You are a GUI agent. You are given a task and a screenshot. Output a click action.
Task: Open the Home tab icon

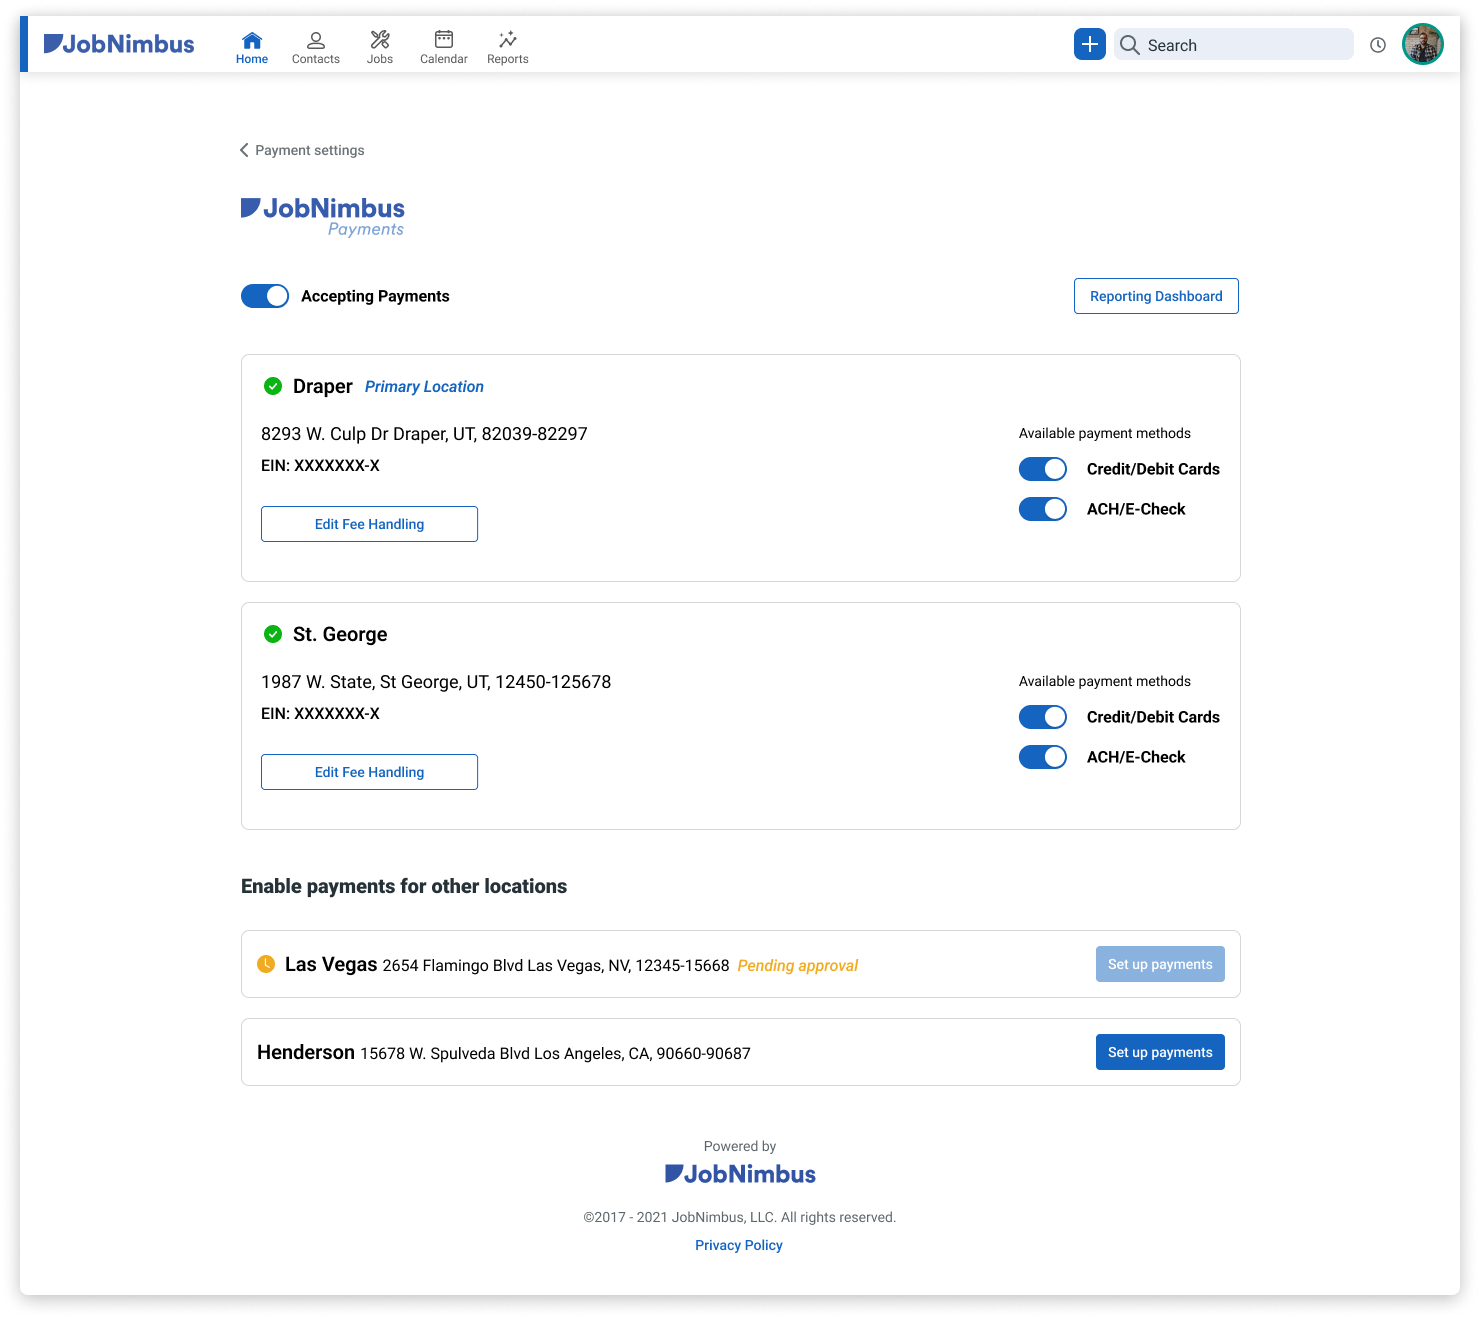(x=252, y=40)
